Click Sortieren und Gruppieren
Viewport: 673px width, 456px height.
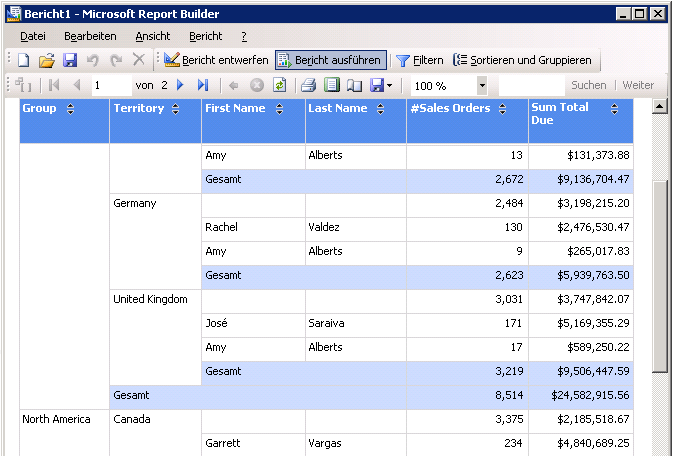pyautogui.click(x=524, y=61)
